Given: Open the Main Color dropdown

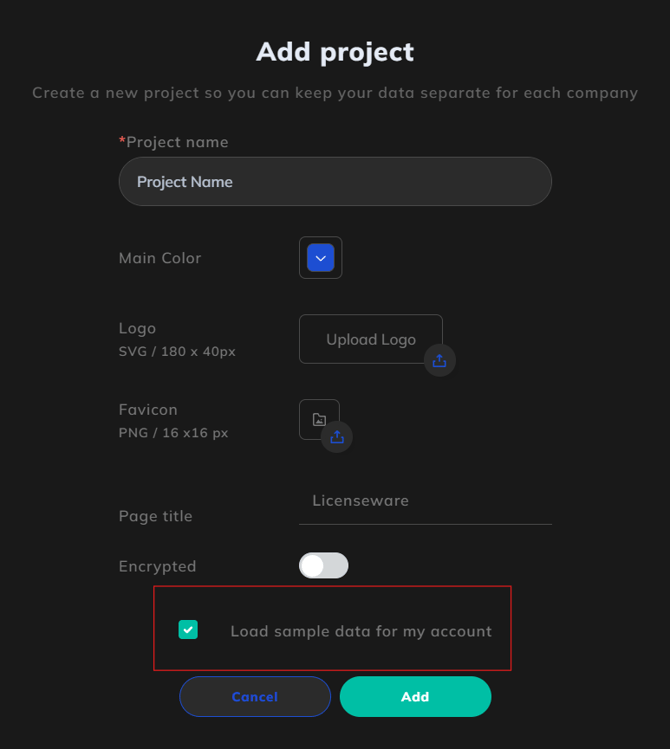Looking at the screenshot, I should click(x=320, y=258).
